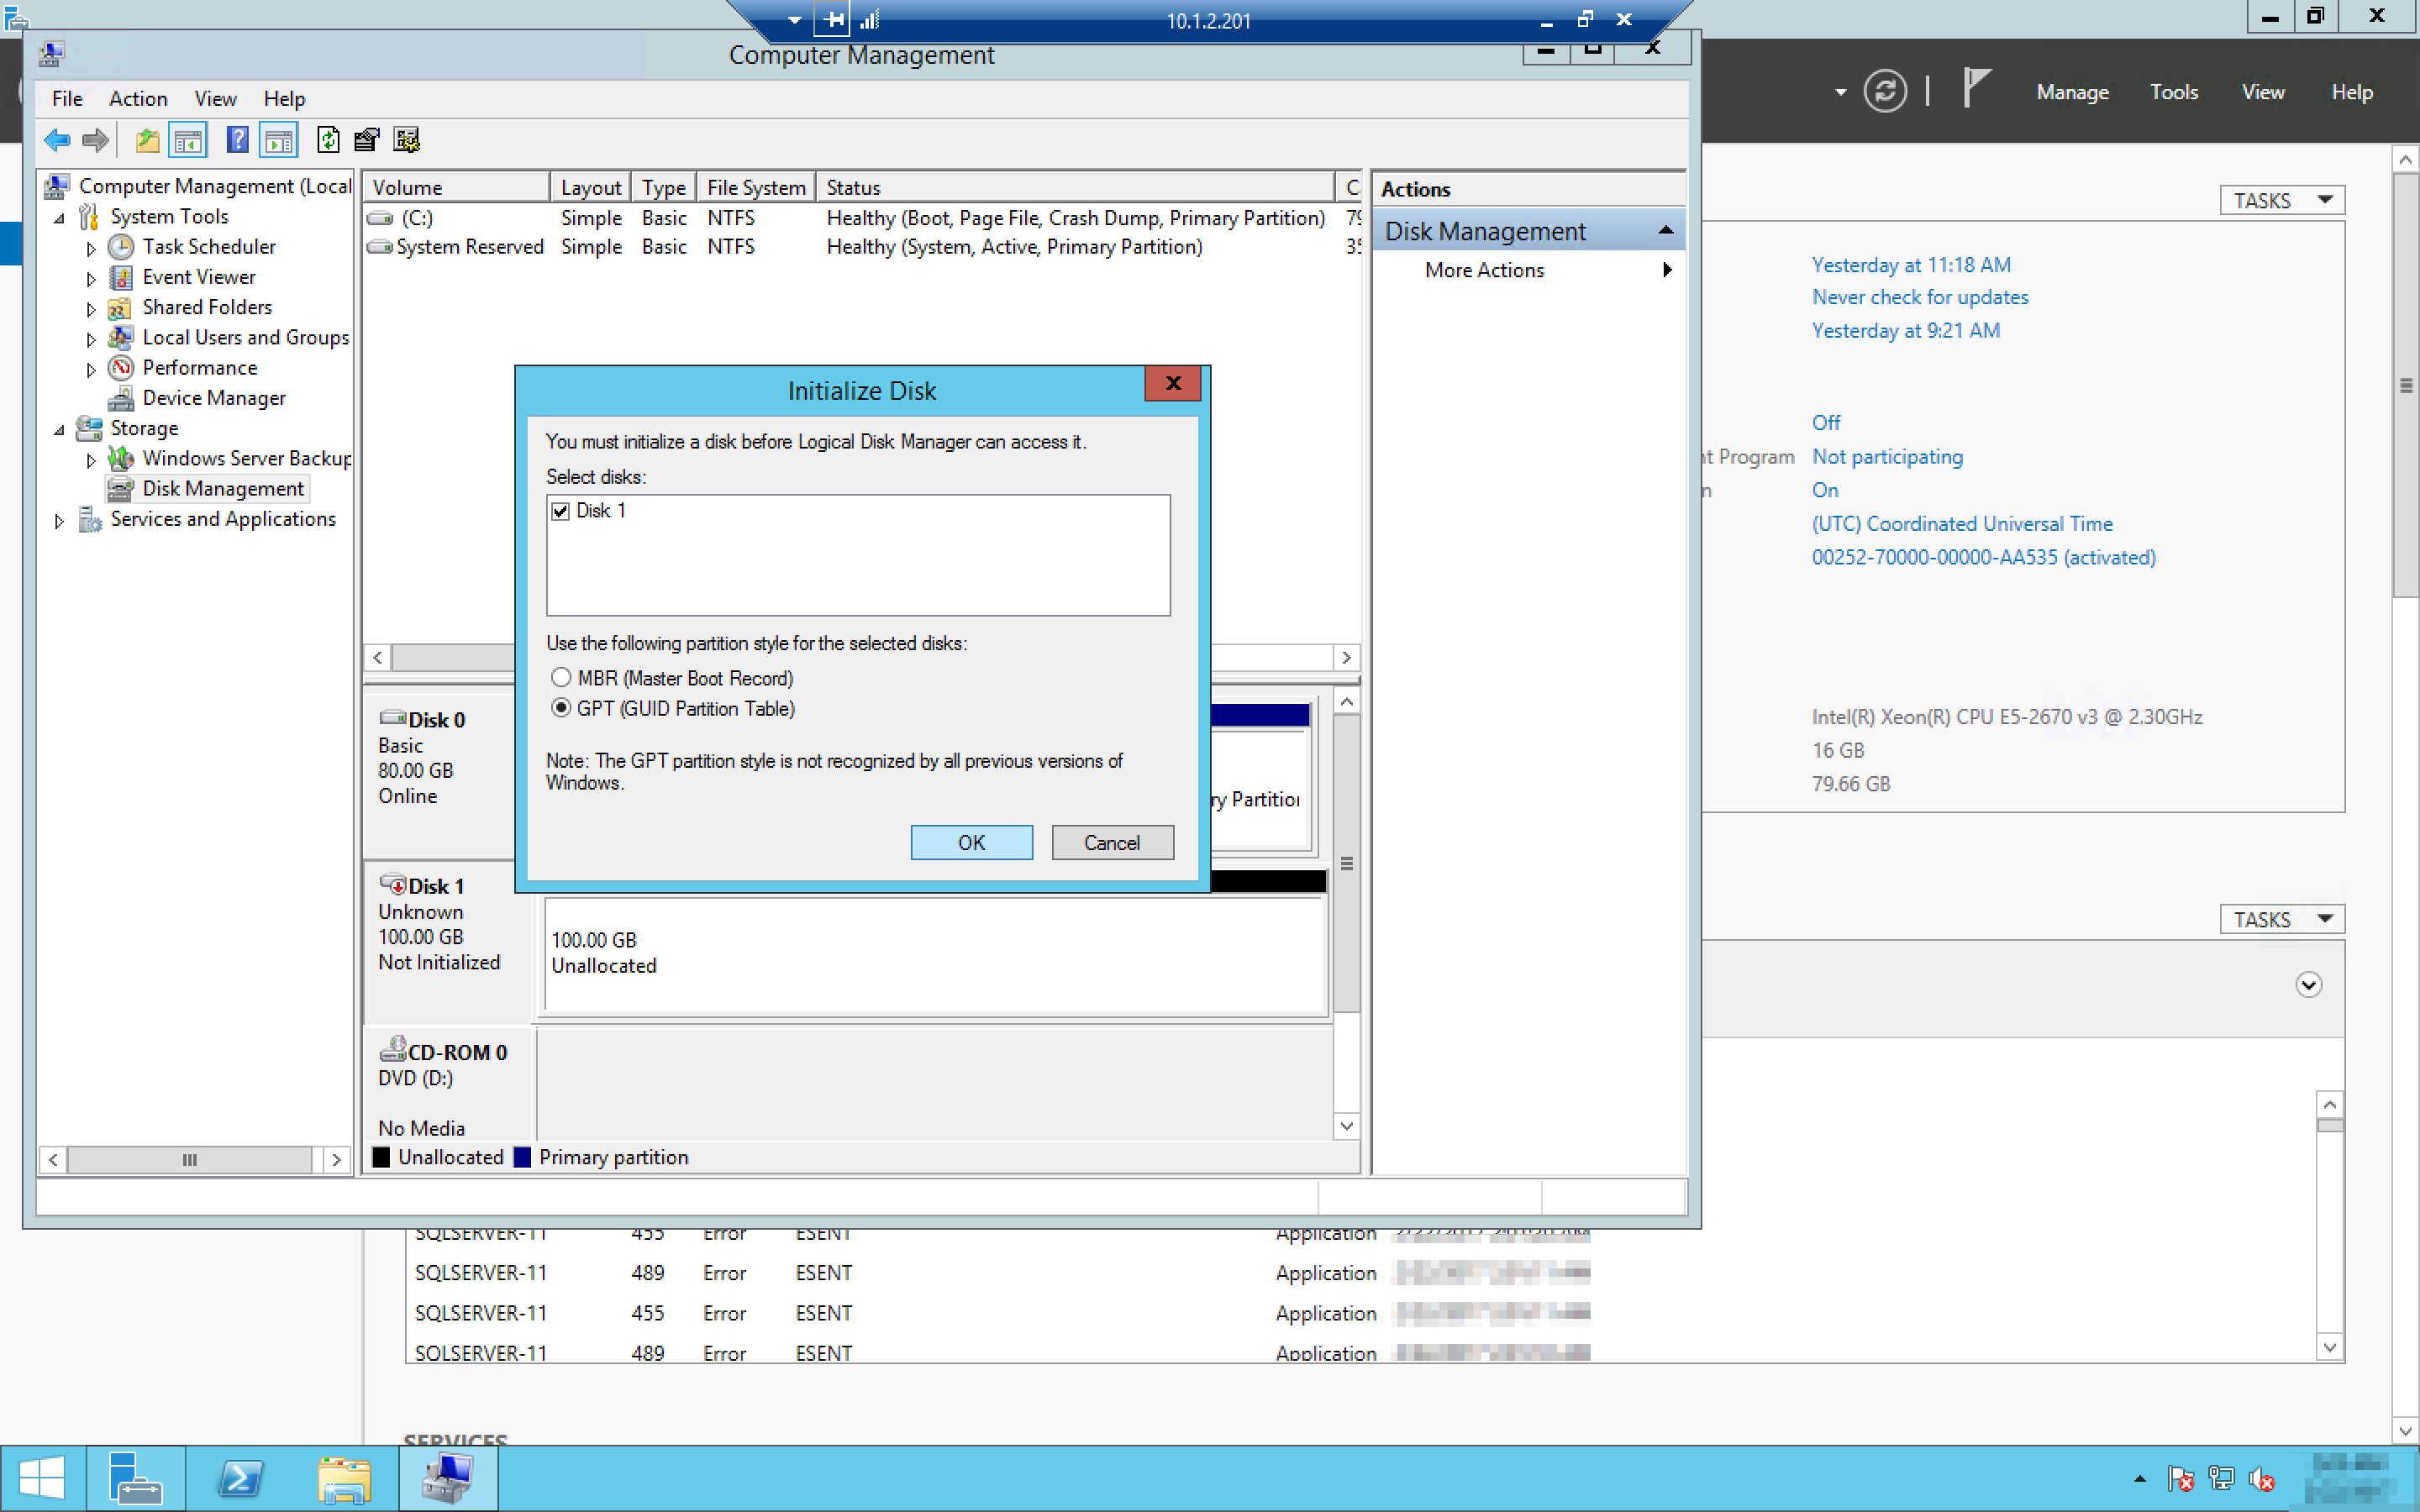Click the Help question mark toolbar icon
Viewport: 2420px width, 1512px height.
[x=237, y=140]
